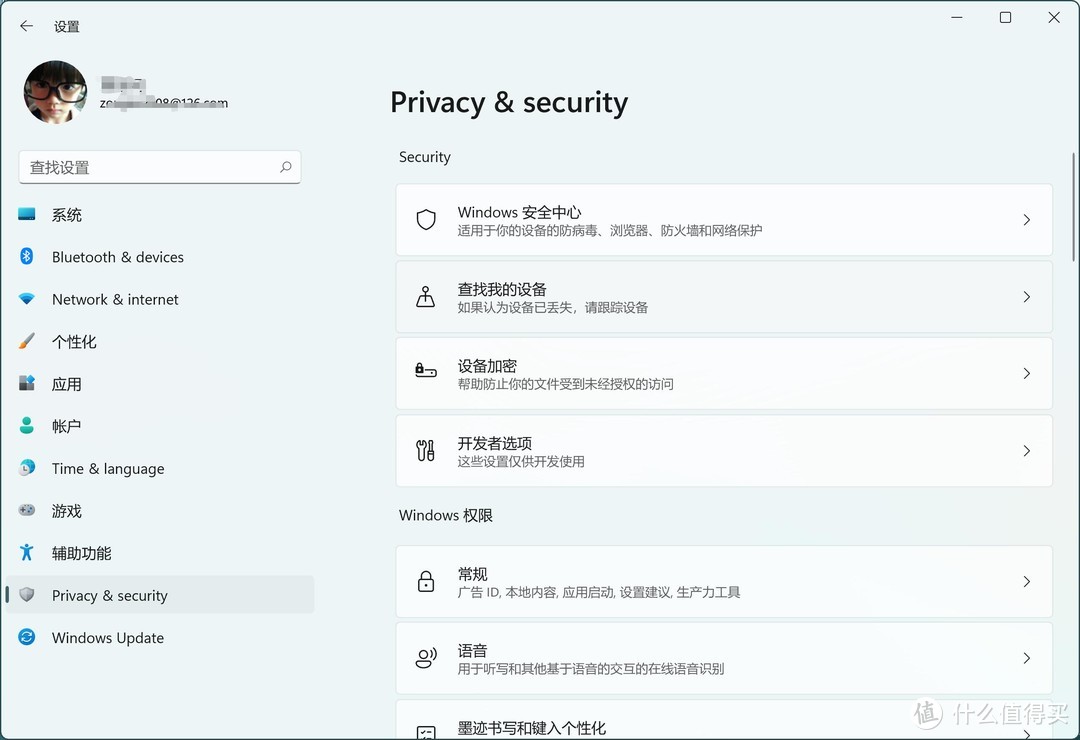Expand 开发者选项 chevron
The height and width of the screenshot is (740, 1080).
pyautogui.click(x=1026, y=451)
